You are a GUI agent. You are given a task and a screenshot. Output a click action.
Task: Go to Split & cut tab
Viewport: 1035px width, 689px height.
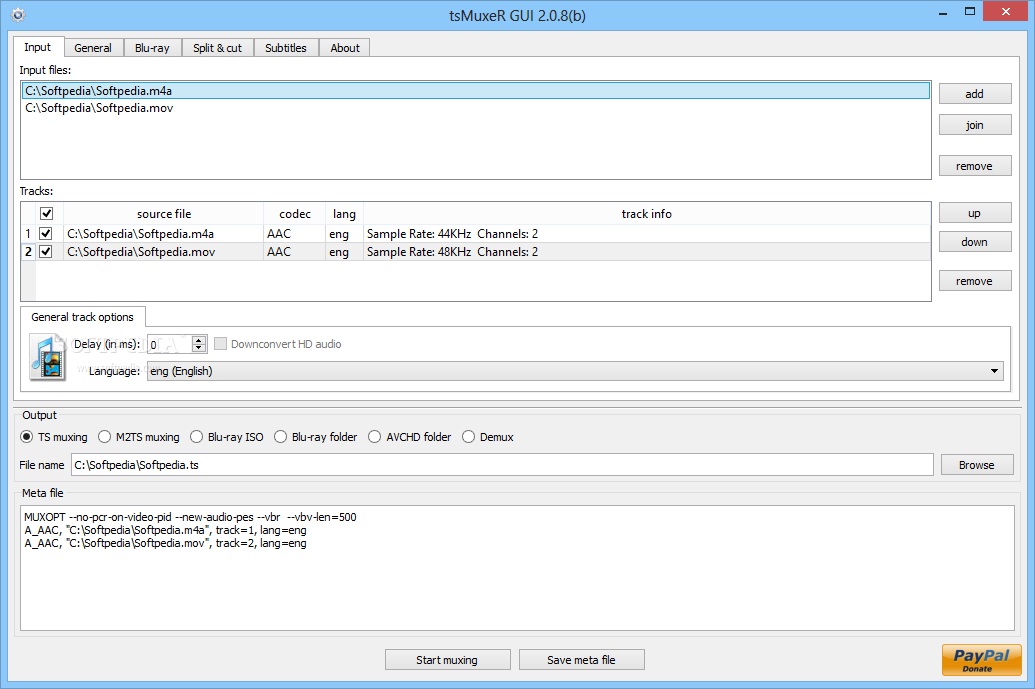(x=217, y=48)
